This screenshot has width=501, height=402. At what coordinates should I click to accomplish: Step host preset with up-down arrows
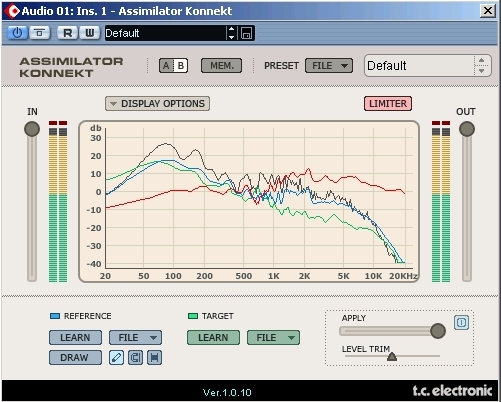pos(231,33)
